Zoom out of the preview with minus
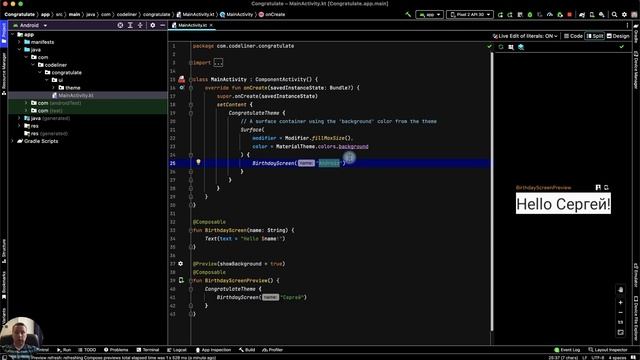The image size is (640, 360). pos(620,313)
